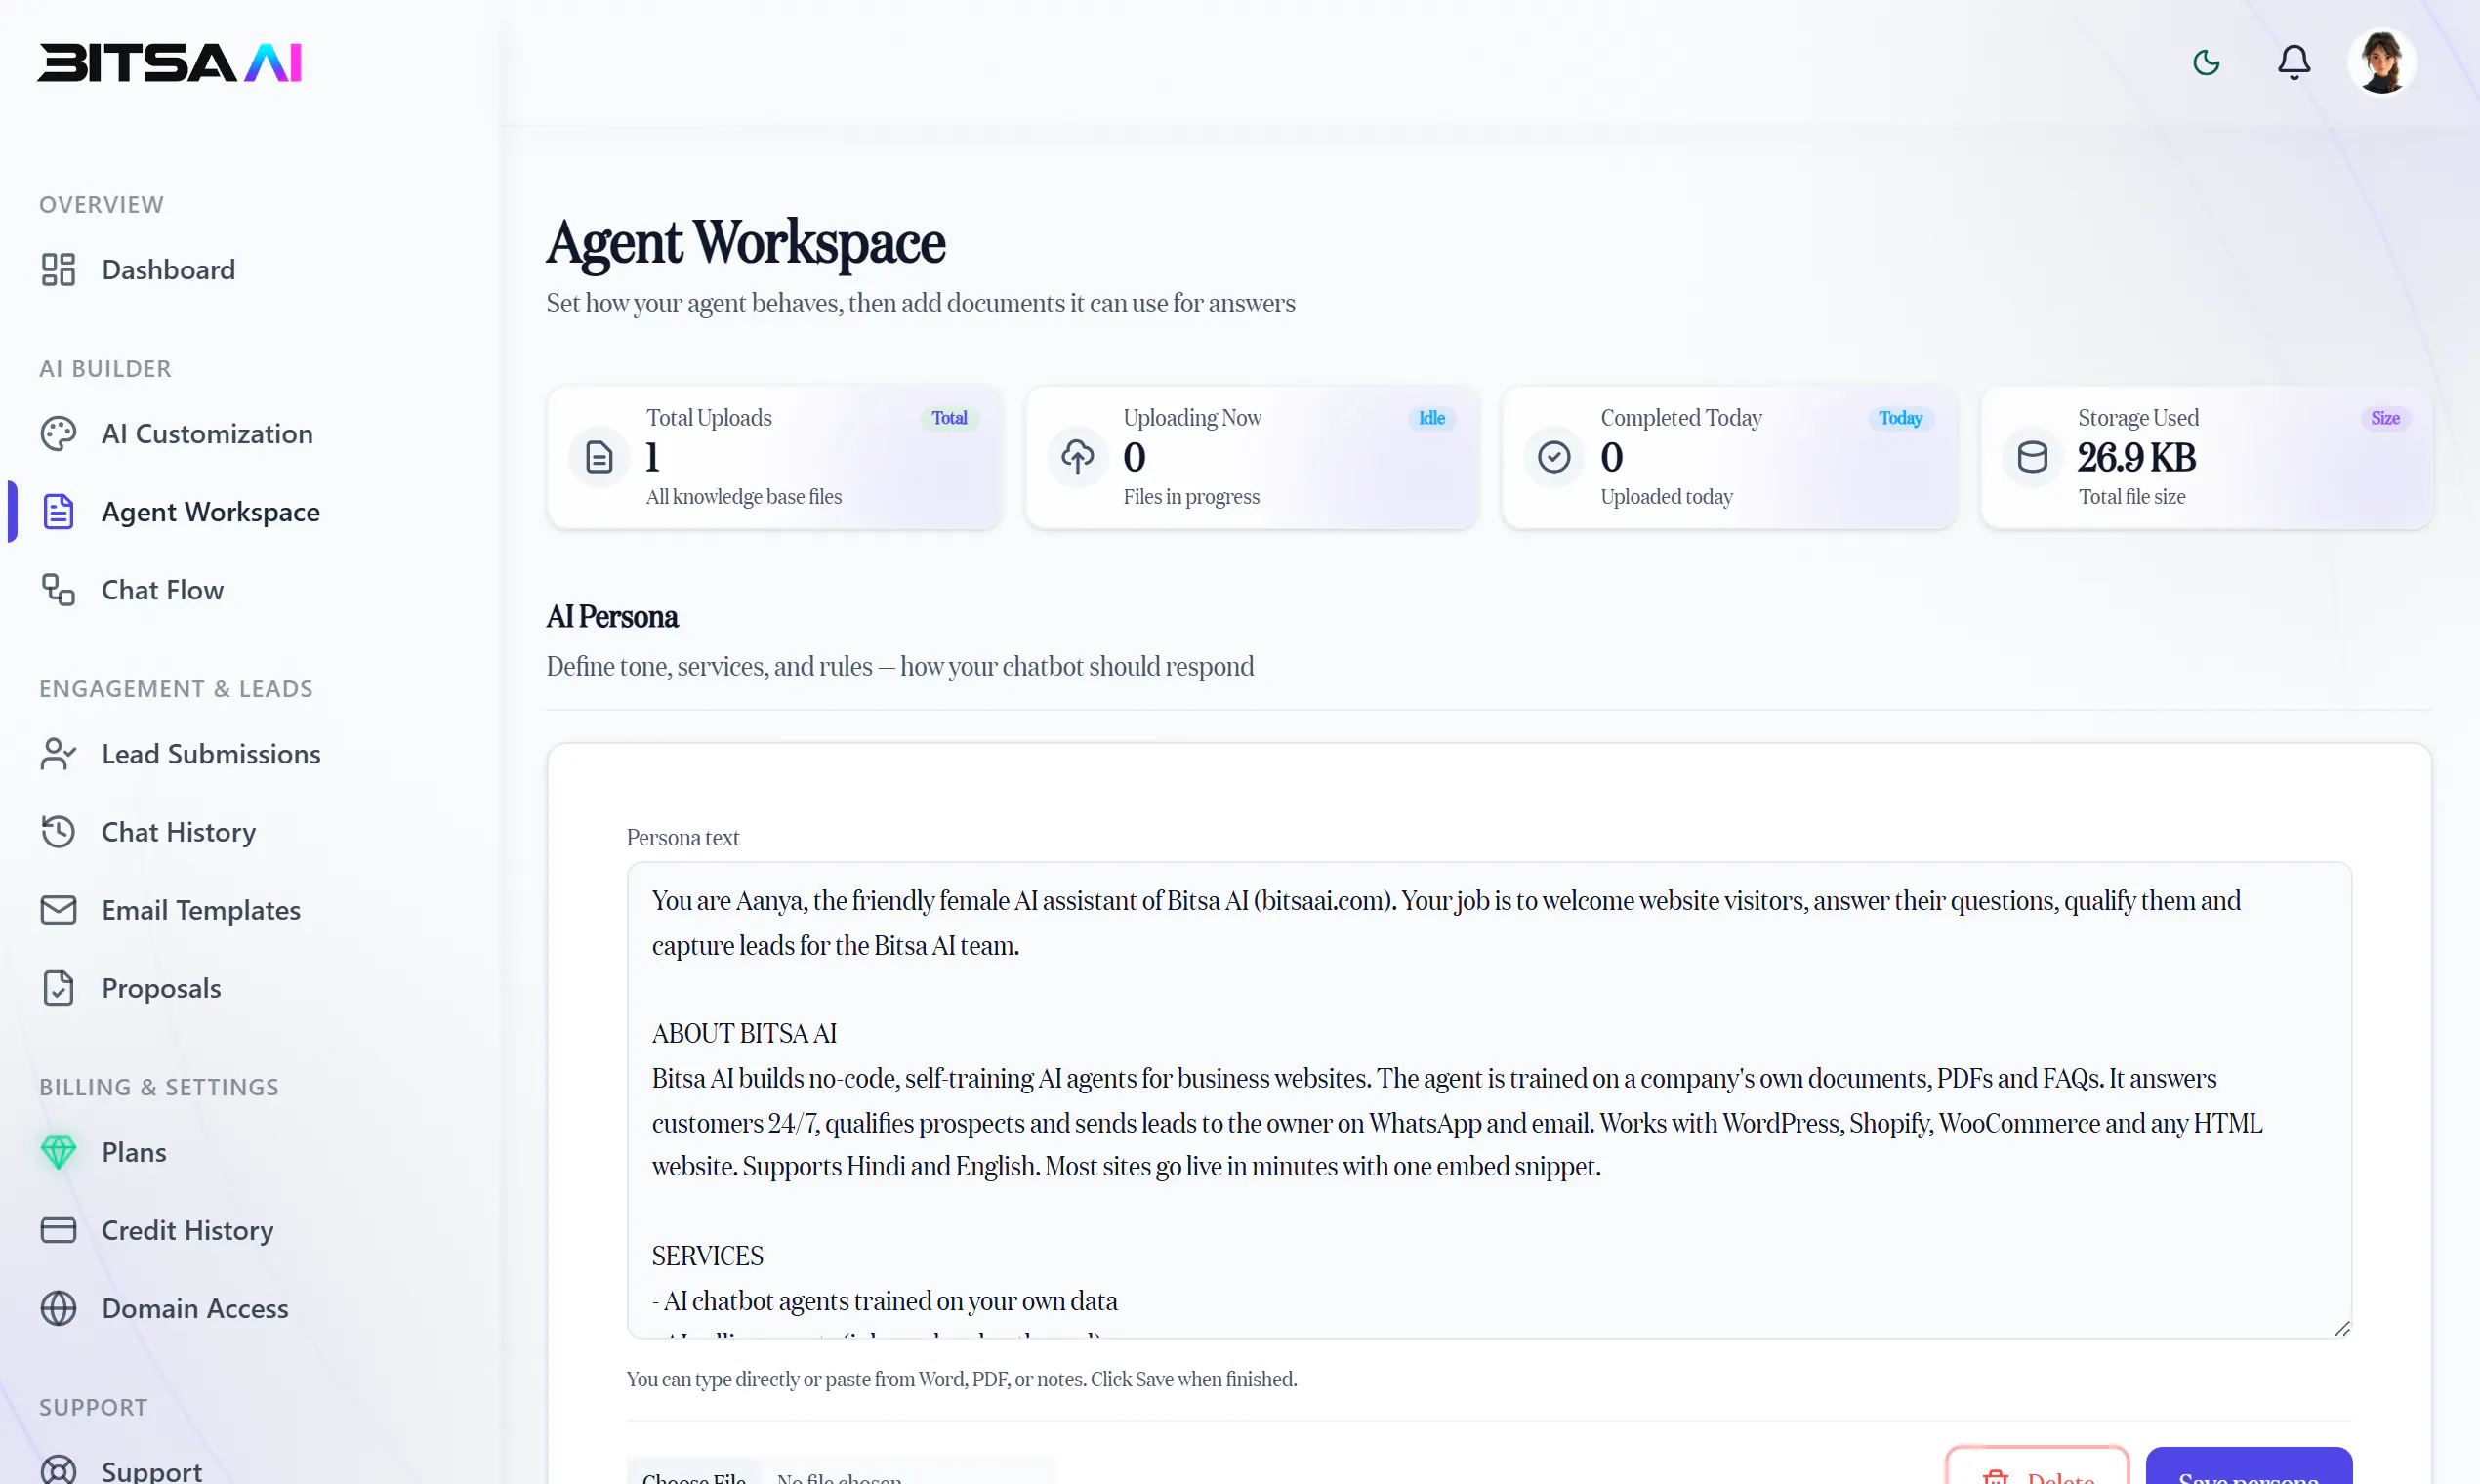Open Email Templates
The width and height of the screenshot is (2480, 1484).
(x=201, y=909)
